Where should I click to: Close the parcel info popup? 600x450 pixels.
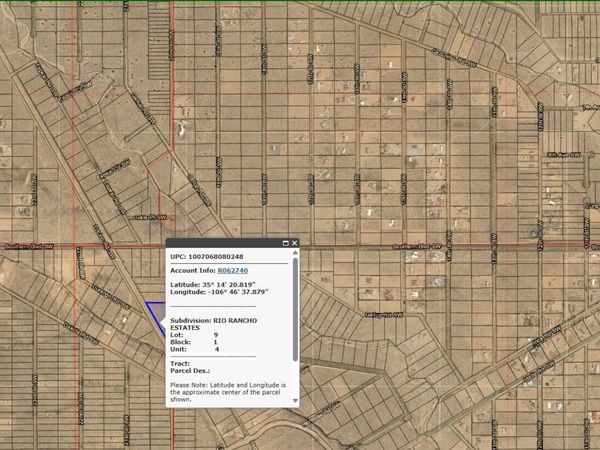[x=294, y=243]
